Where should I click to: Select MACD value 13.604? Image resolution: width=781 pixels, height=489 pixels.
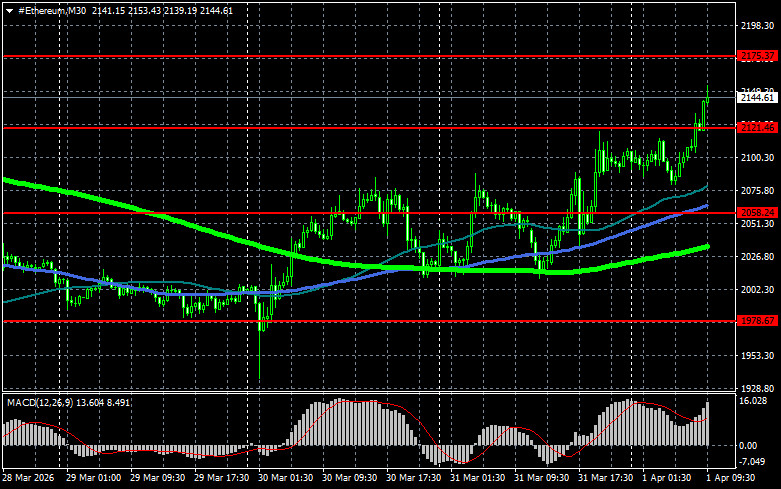[90, 402]
